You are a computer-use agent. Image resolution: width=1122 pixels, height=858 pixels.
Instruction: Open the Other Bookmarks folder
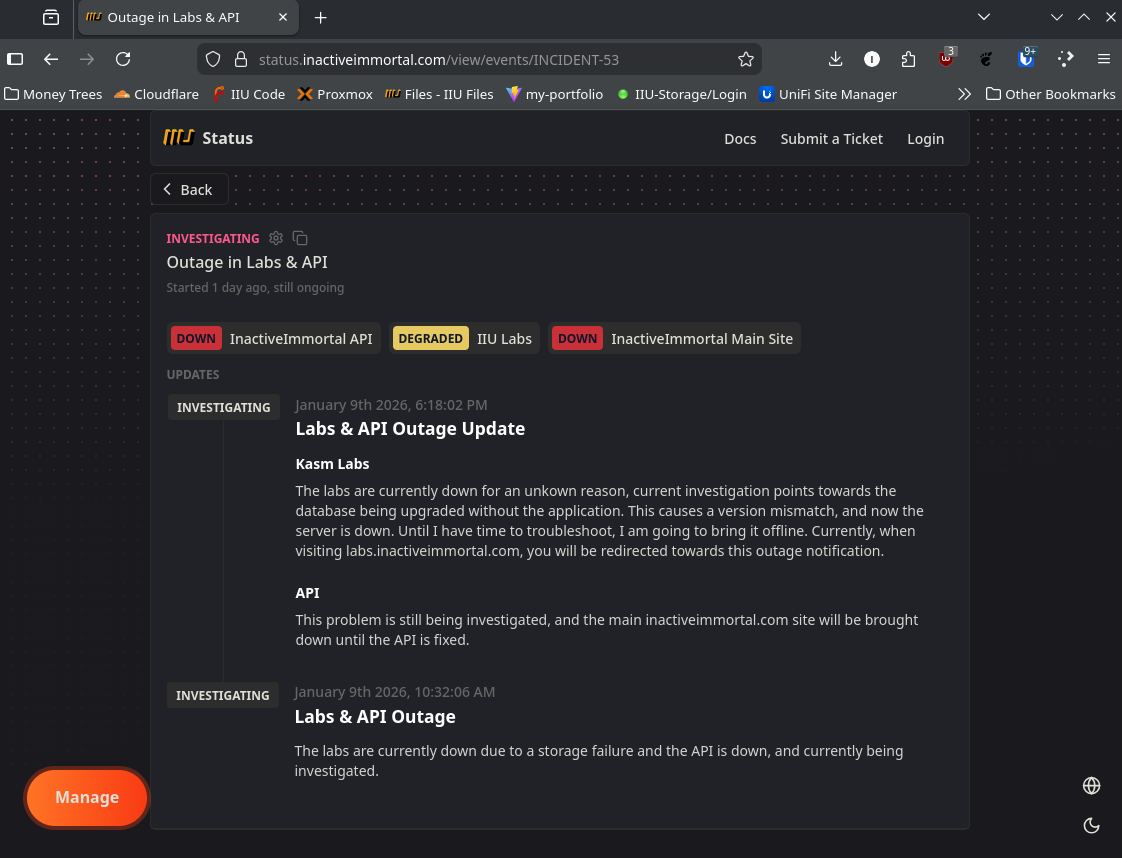click(1050, 94)
